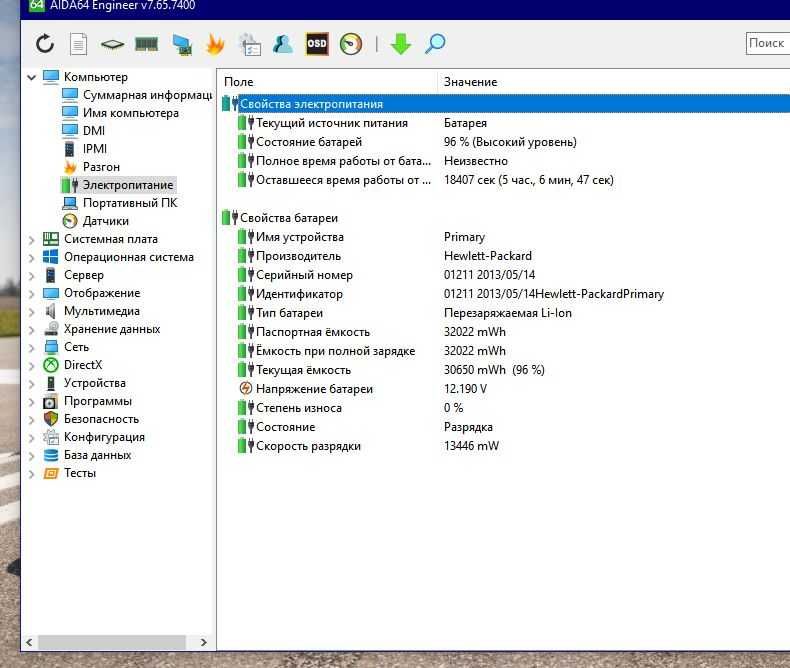Expand the Тесты tree node
The width and height of the screenshot is (790, 668).
click(32, 474)
